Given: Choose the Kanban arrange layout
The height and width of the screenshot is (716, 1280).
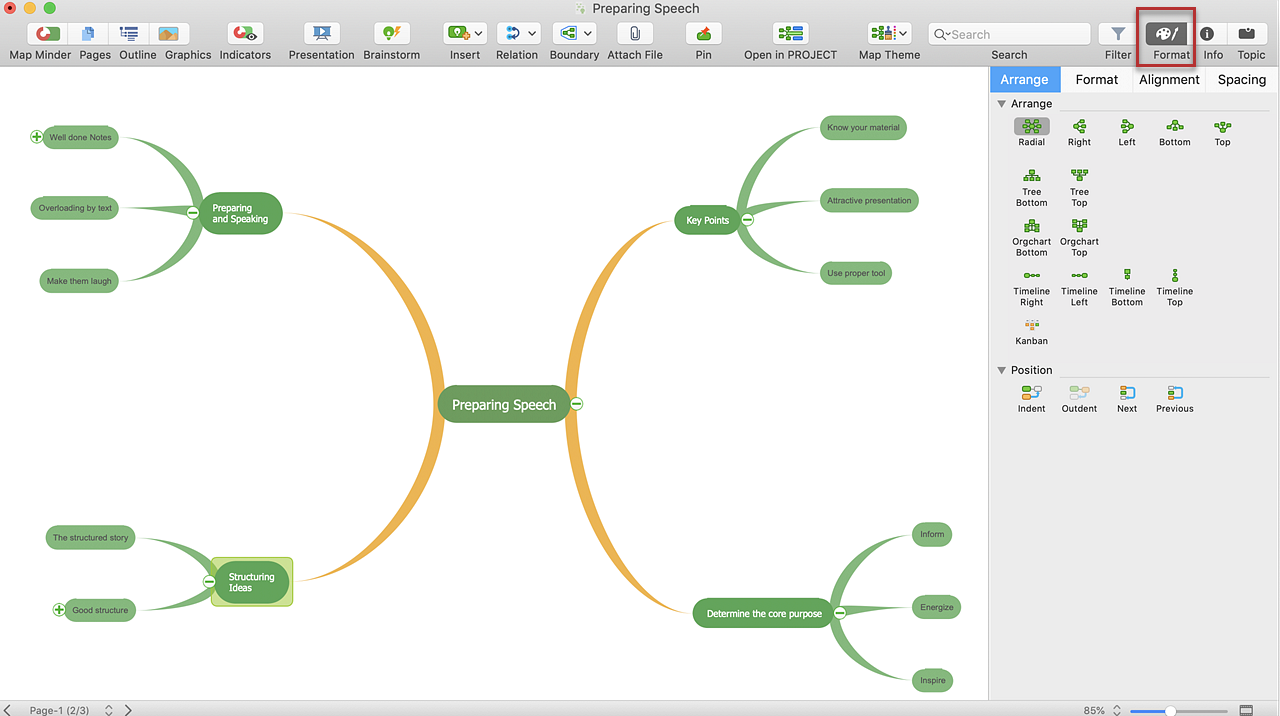Looking at the screenshot, I should tap(1031, 326).
